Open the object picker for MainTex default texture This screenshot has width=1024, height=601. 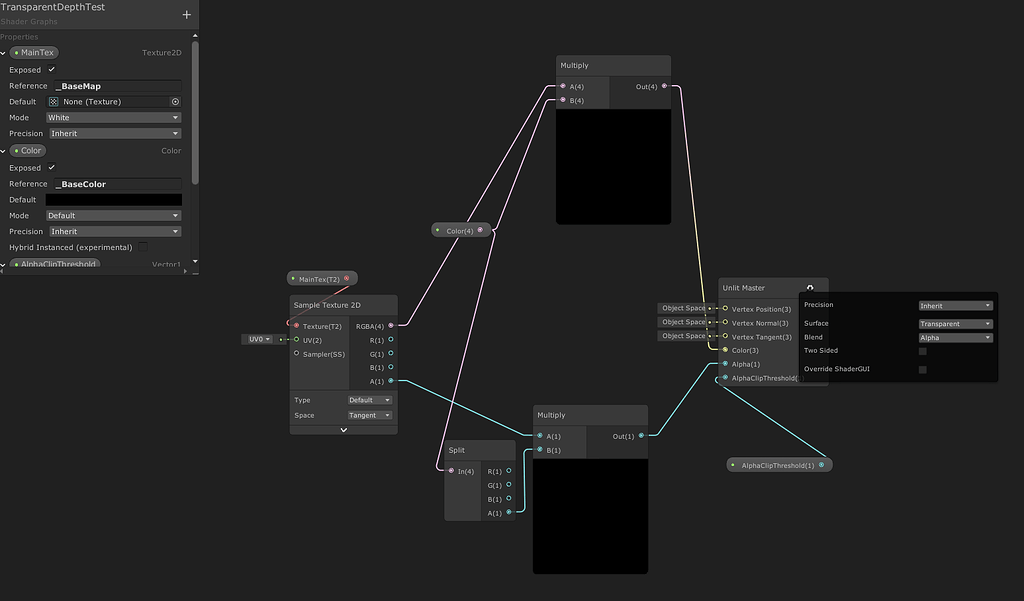[174, 101]
